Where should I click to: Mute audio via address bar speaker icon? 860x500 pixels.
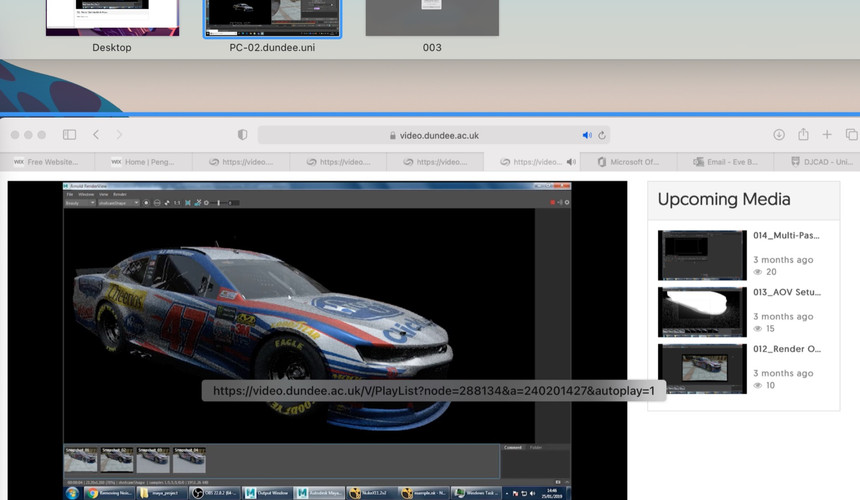tap(587, 135)
